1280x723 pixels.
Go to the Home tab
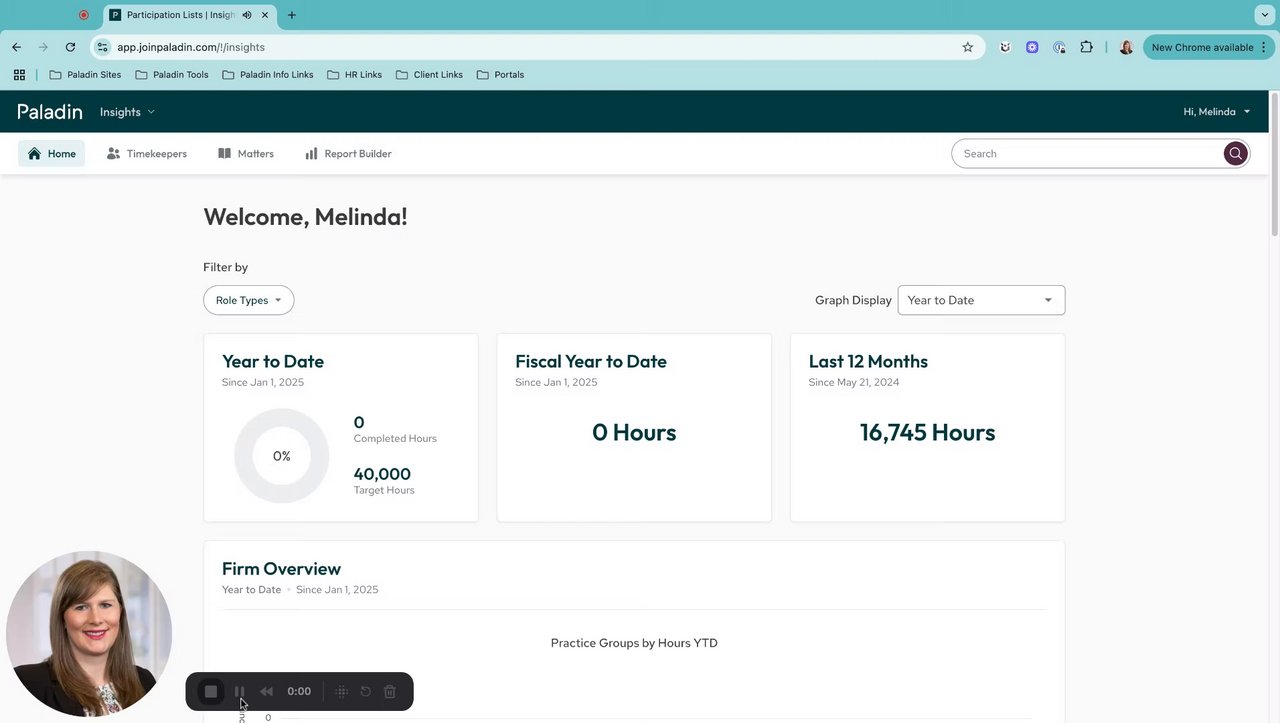click(52, 154)
